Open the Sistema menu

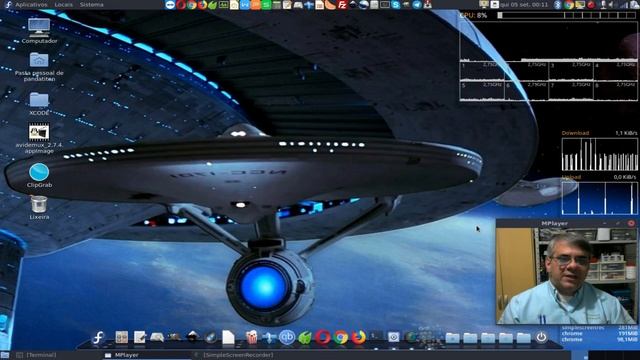tap(91, 4)
